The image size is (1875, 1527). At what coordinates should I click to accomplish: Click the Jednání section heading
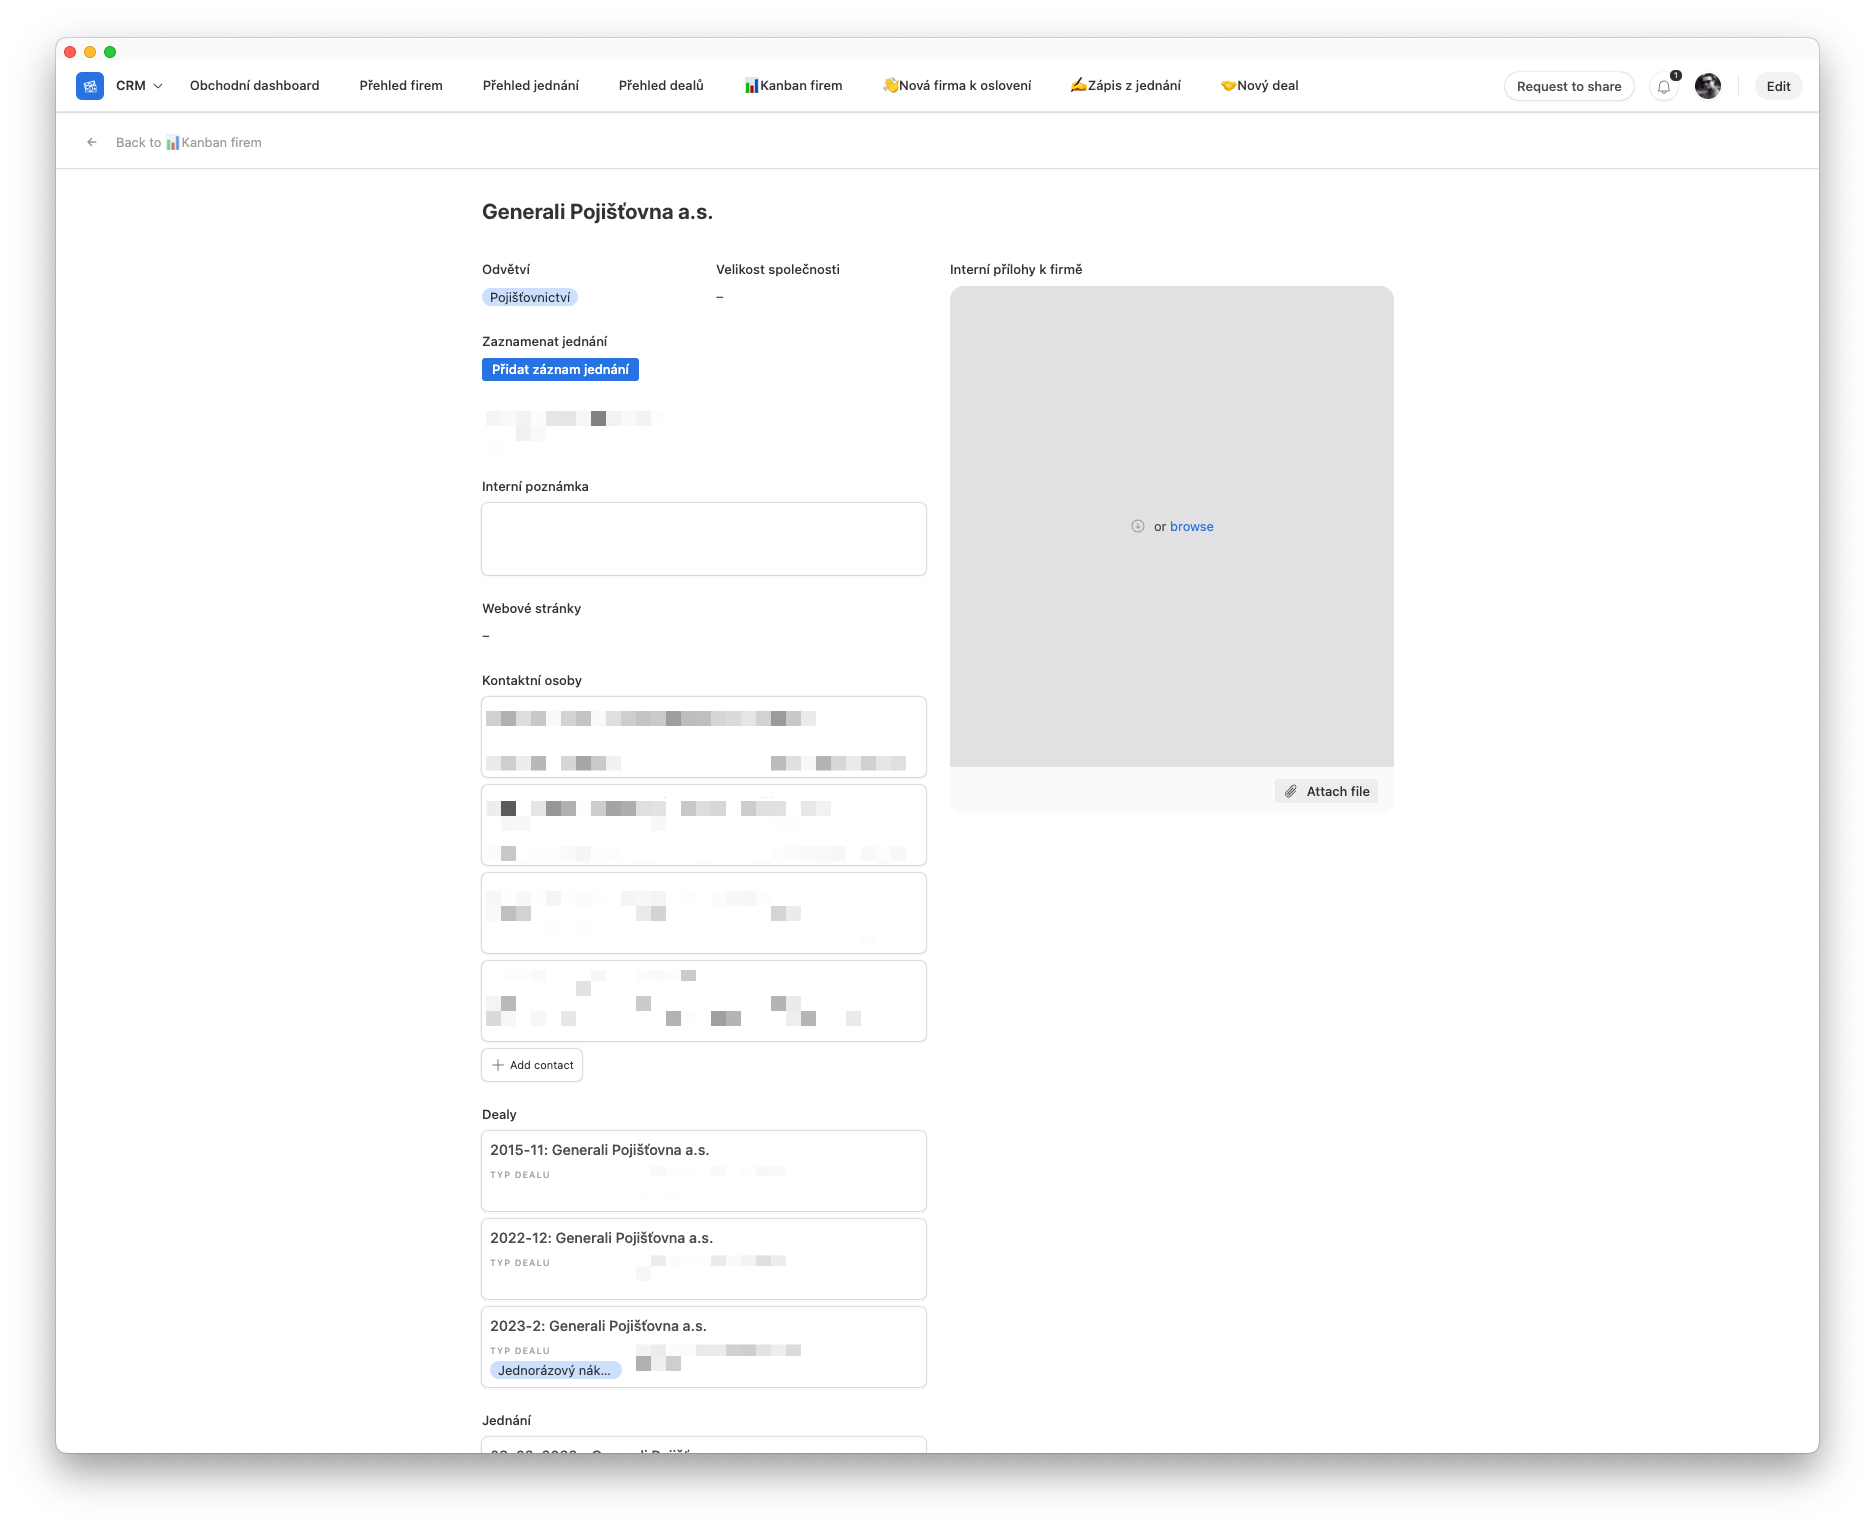click(x=506, y=1421)
